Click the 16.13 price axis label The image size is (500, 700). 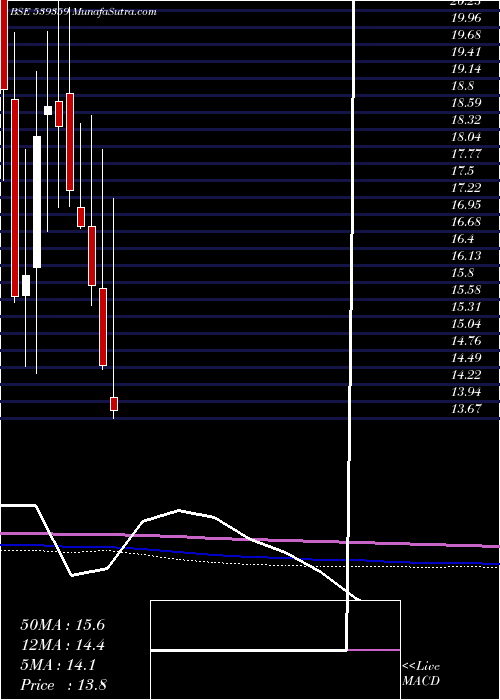click(x=466, y=256)
